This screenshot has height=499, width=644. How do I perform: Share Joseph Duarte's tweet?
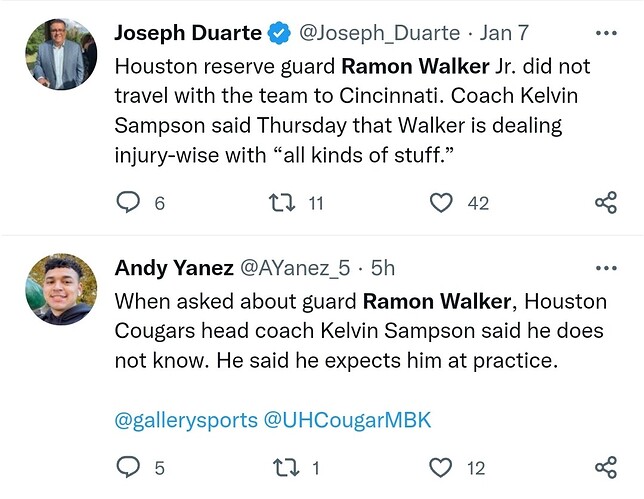[x=605, y=203]
